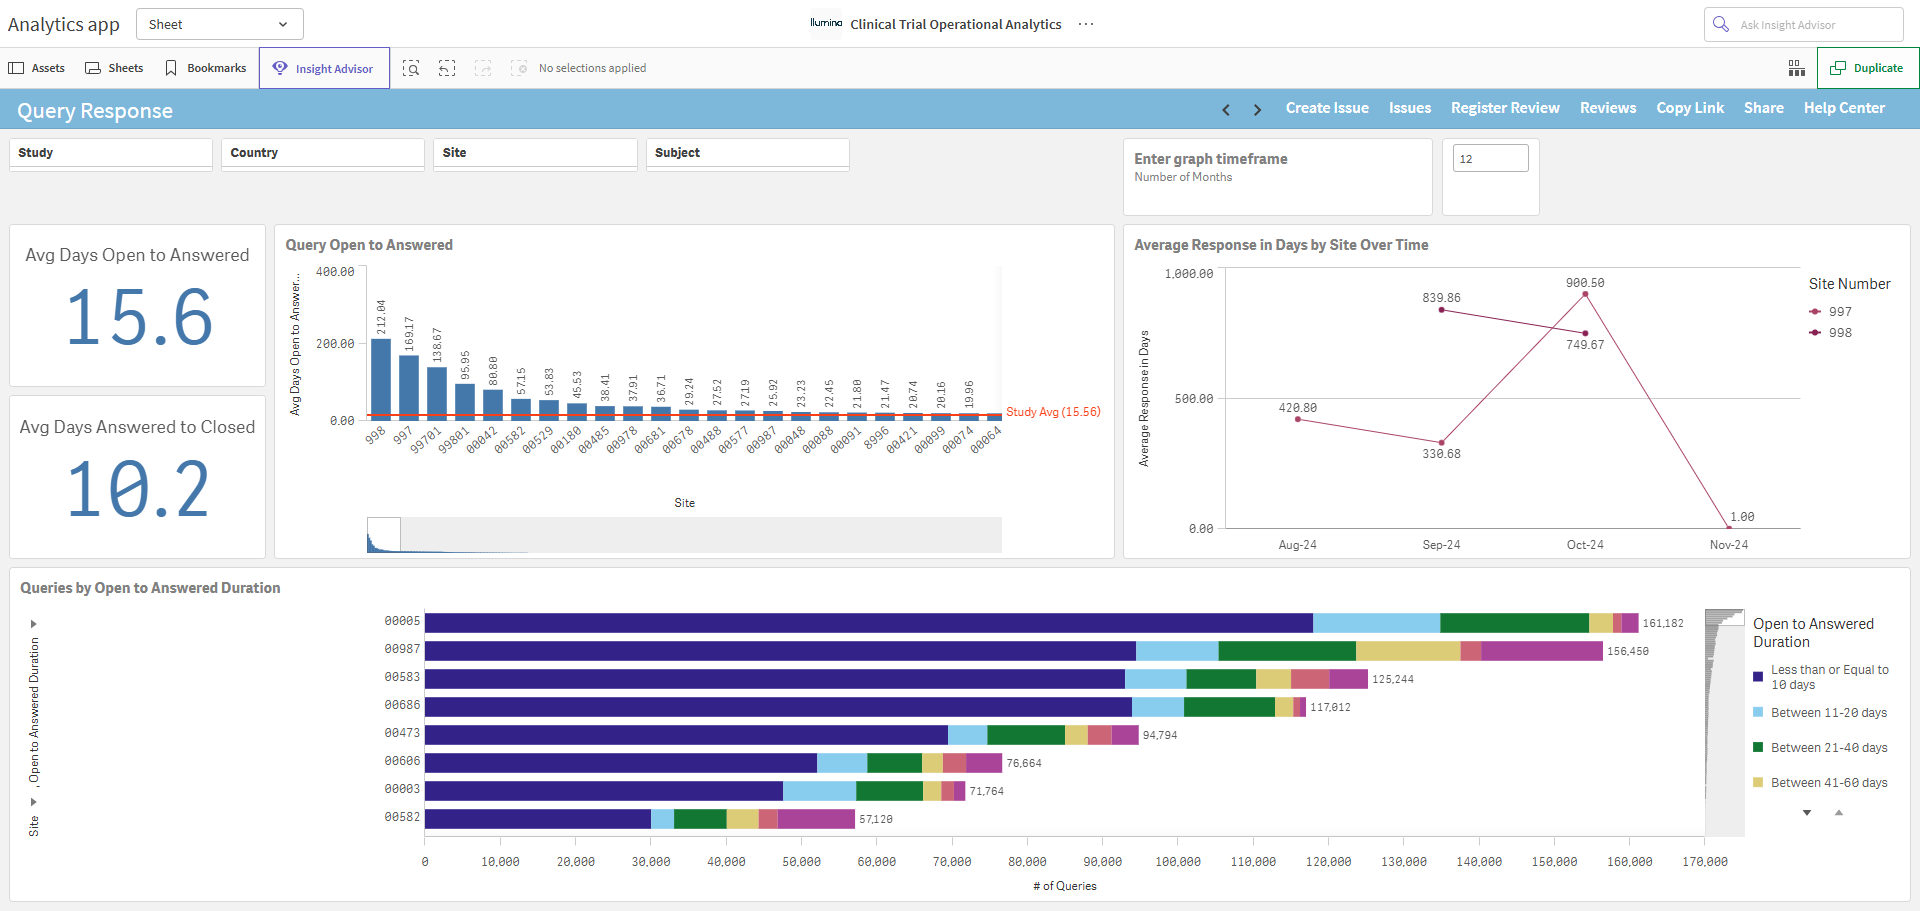Select site label 00987
This screenshot has height=911, width=1920.
pos(402,650)
